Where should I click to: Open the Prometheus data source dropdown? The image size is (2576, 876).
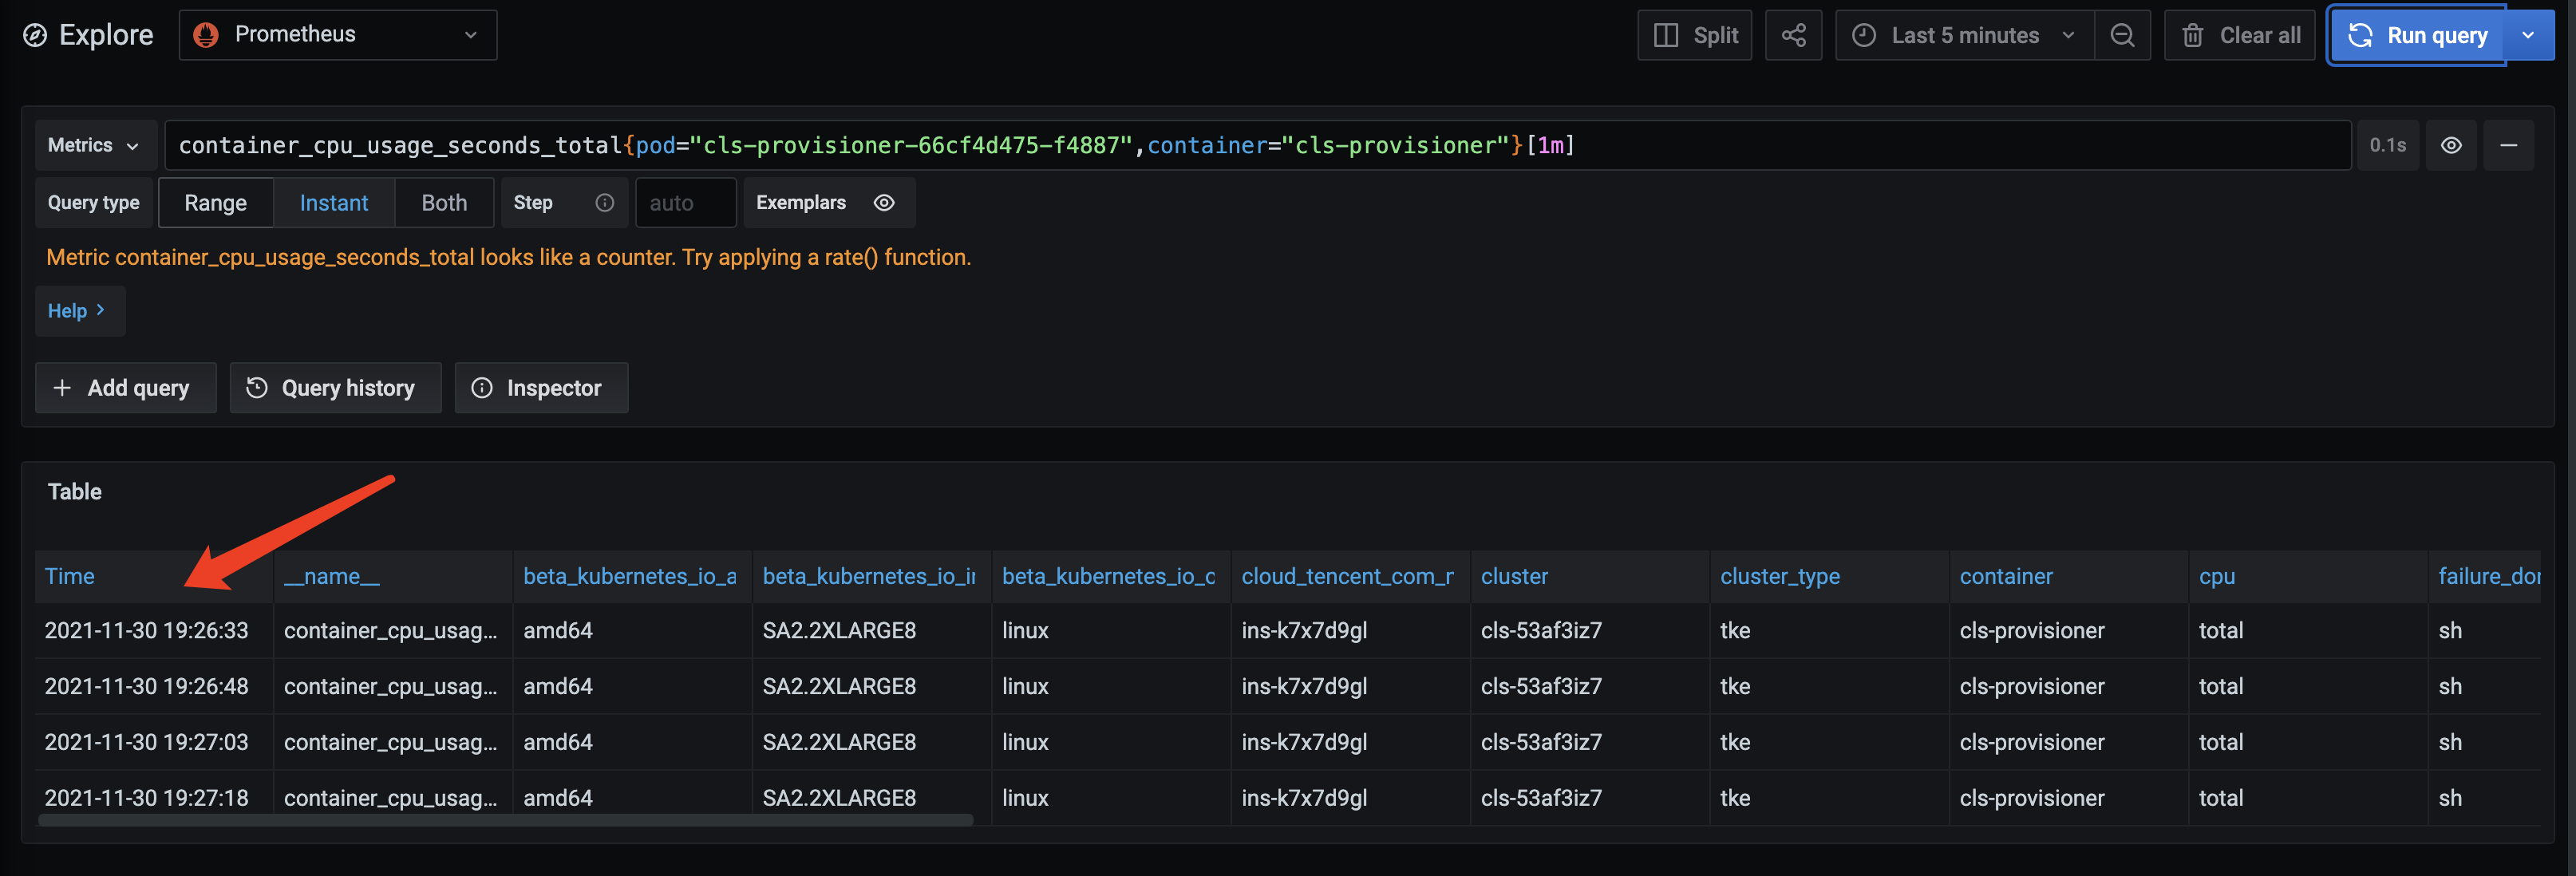(x=338, y=35)
